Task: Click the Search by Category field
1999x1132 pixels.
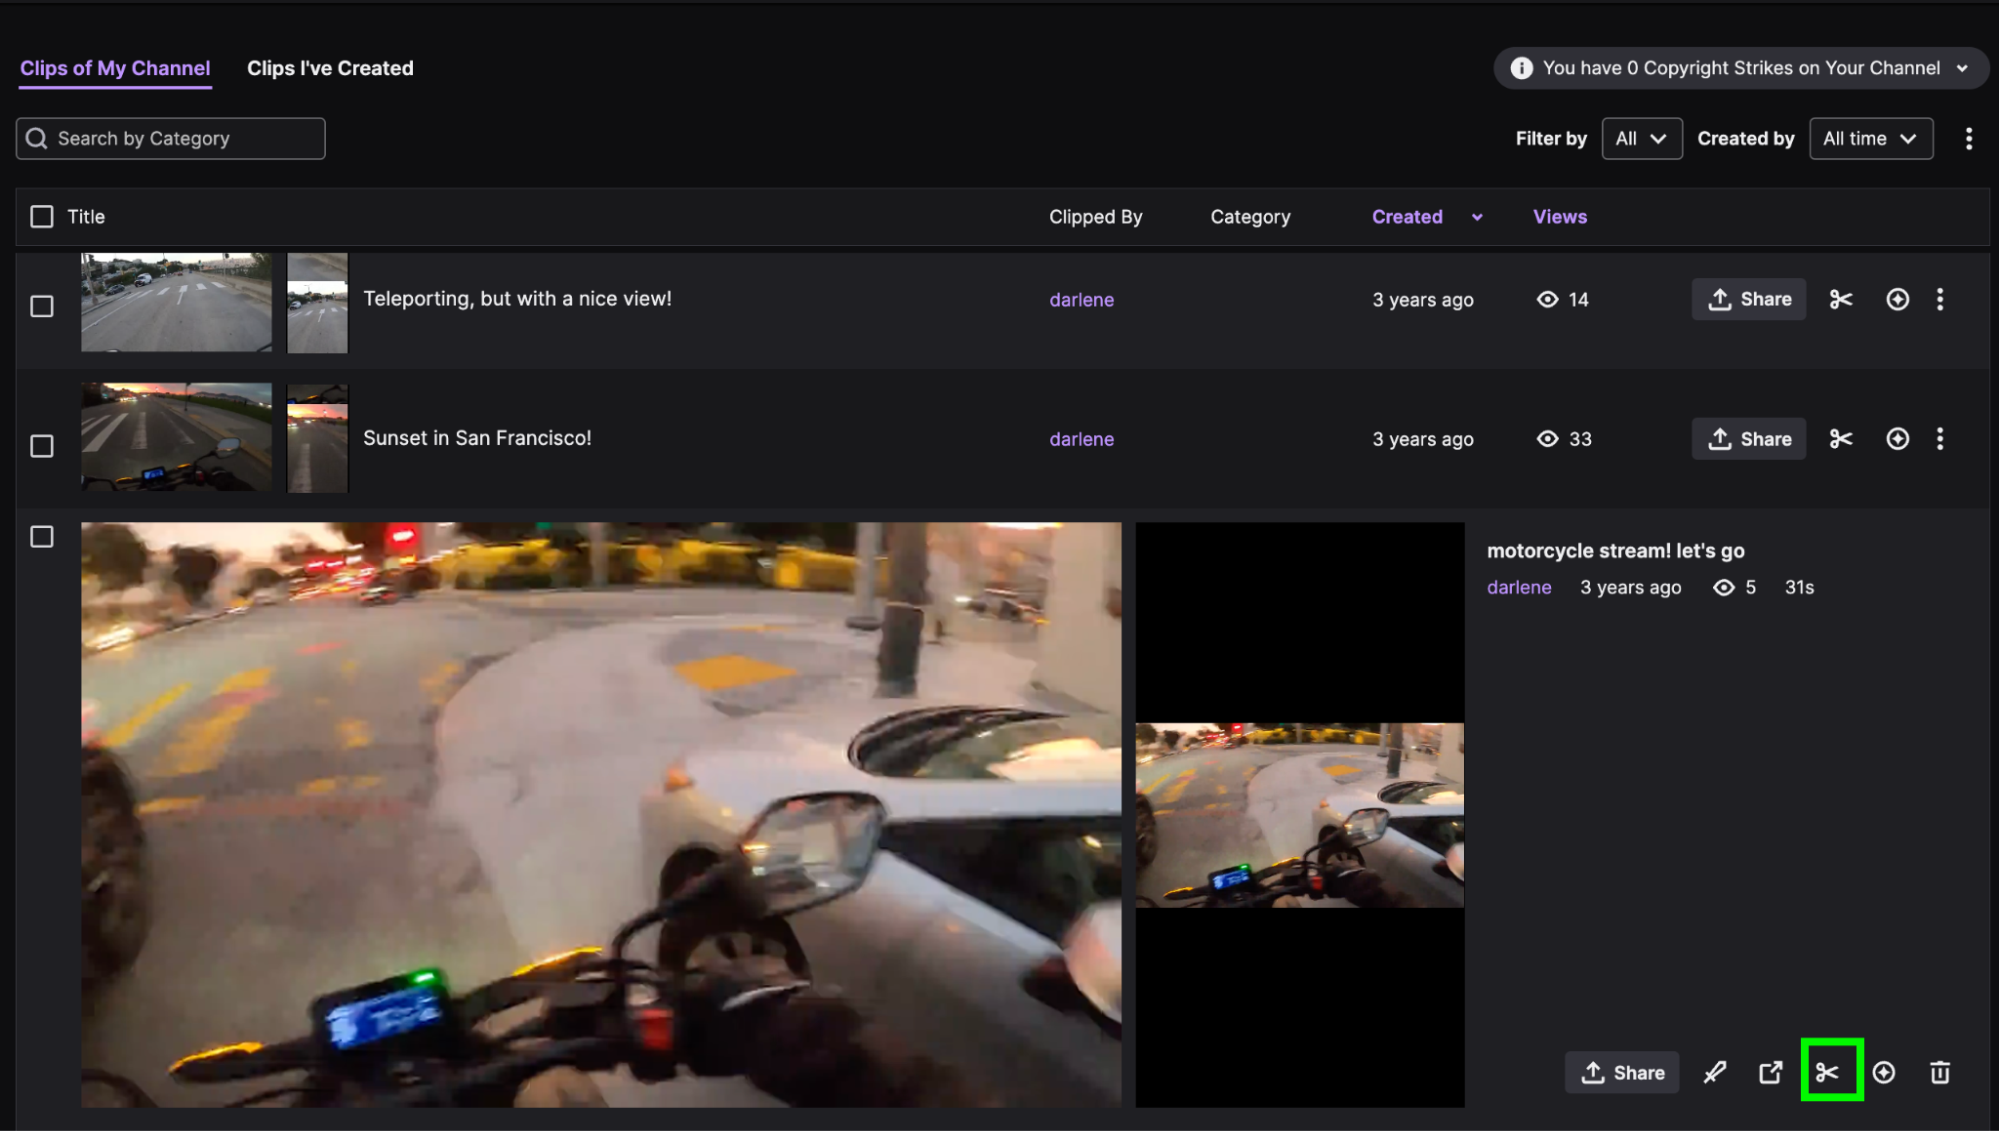Action: (170, 139)
